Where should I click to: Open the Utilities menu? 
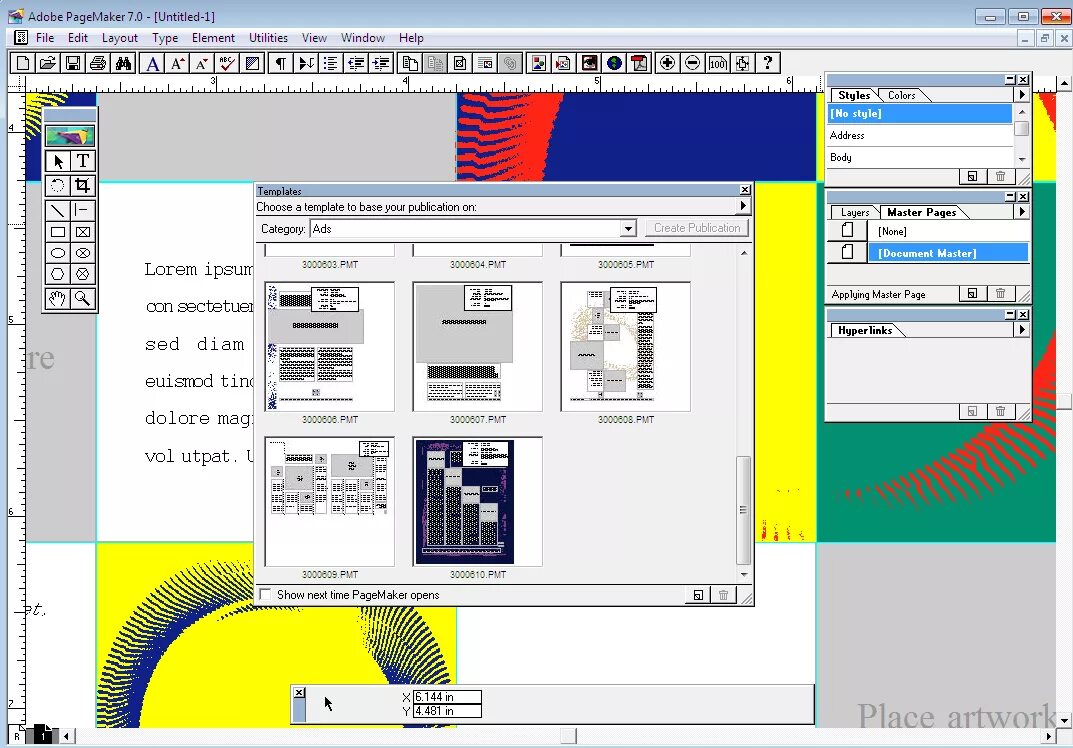click(267, 37)
